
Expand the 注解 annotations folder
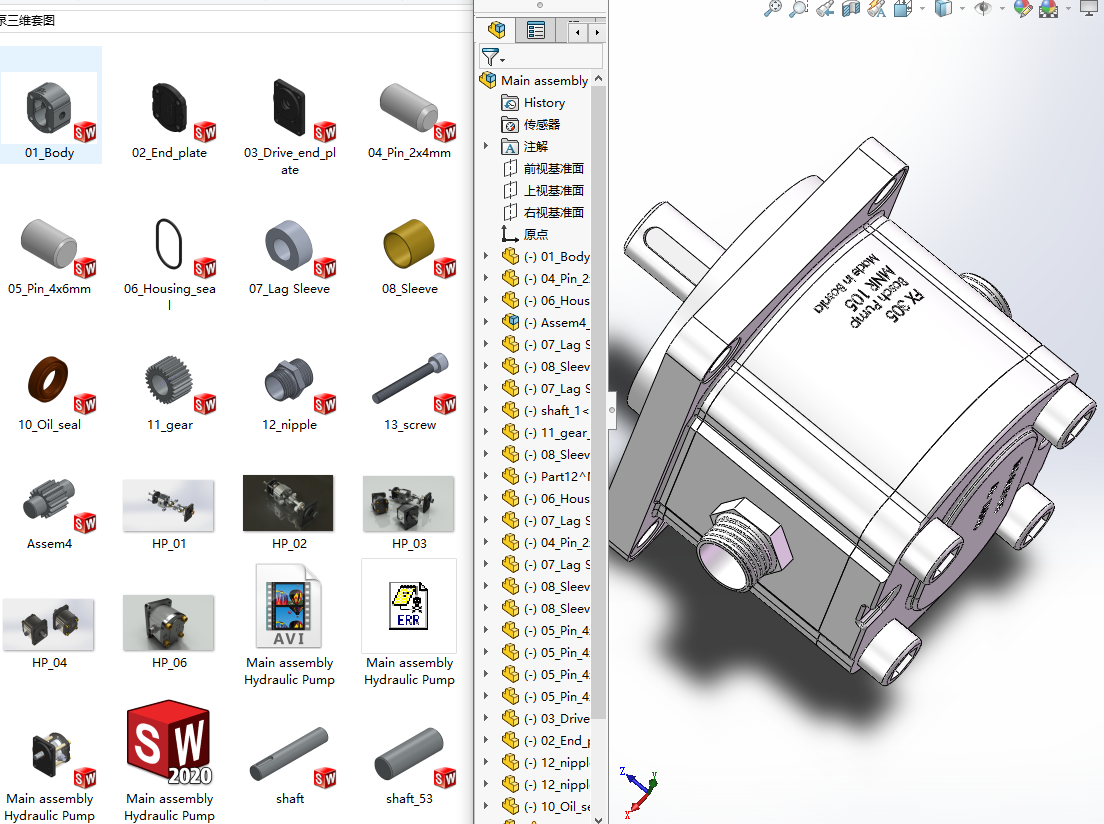(487, 147)
